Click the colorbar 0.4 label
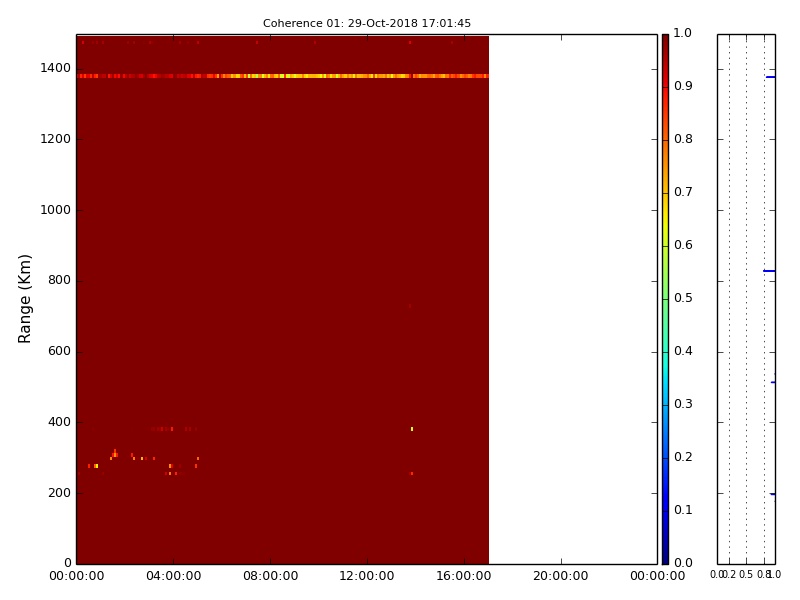Image resolution: width=800 pixels, height=600 pixels. pyautogui.click(x=683, y=351)
